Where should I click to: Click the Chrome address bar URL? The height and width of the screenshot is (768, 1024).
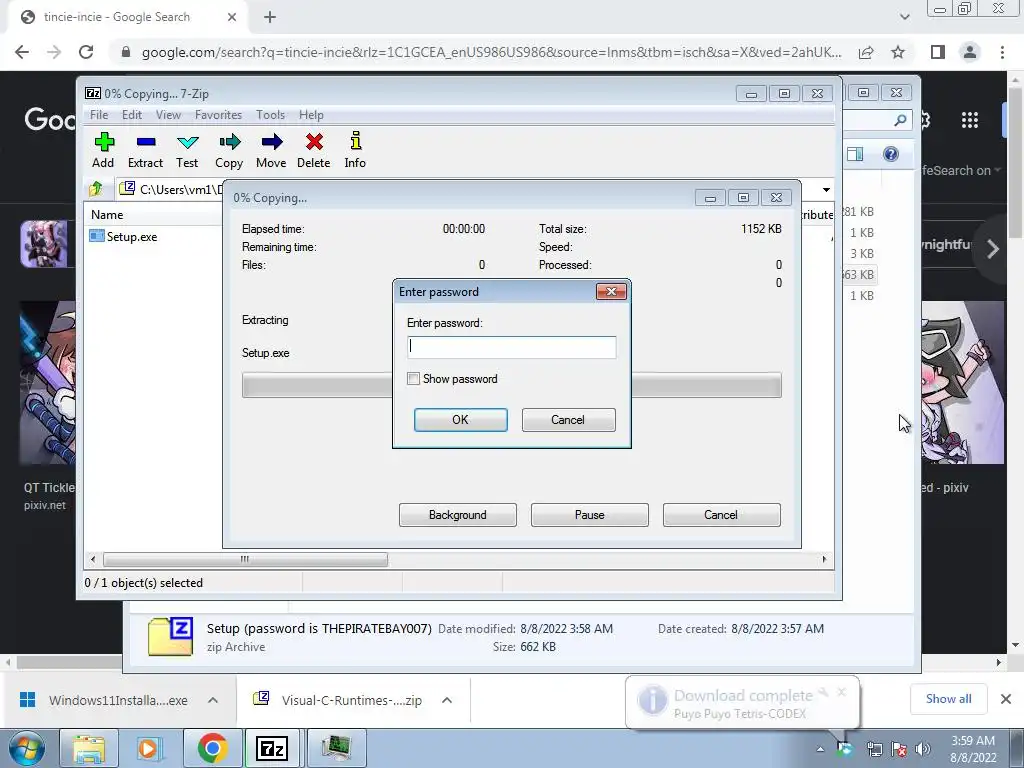491,52
